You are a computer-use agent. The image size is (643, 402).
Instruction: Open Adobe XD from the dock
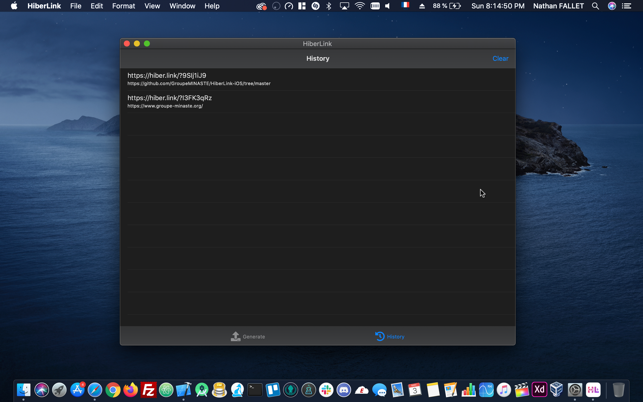pyautogui.click(x=539, y=389)
